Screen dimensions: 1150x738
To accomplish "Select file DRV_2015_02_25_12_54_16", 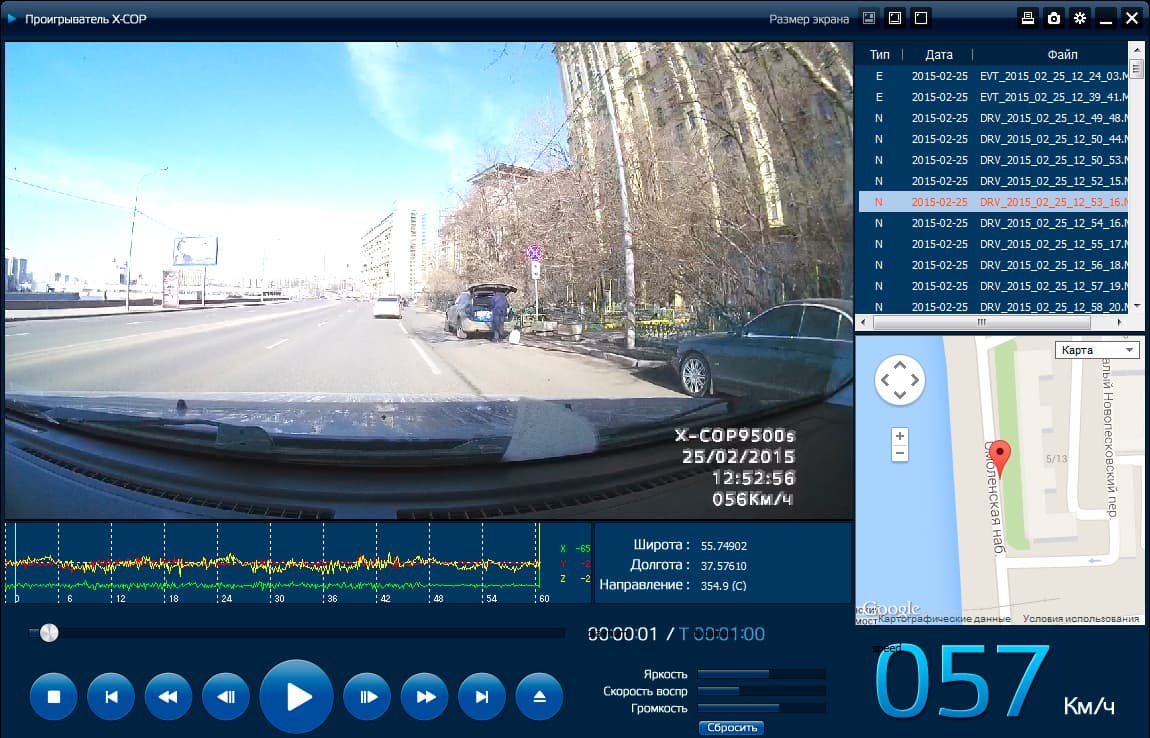I will 993,223.
